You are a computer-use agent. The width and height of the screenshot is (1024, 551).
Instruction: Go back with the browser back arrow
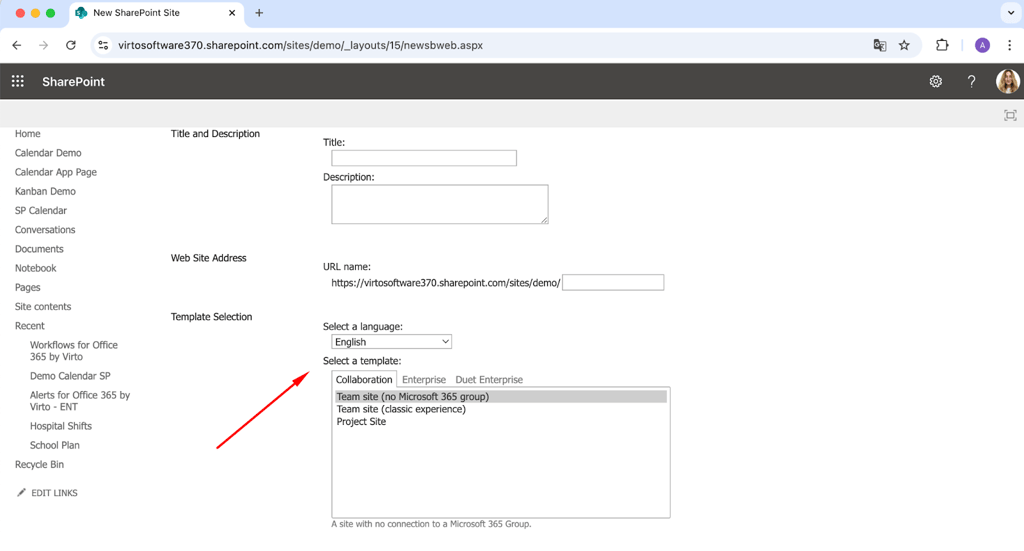(17, 46)
